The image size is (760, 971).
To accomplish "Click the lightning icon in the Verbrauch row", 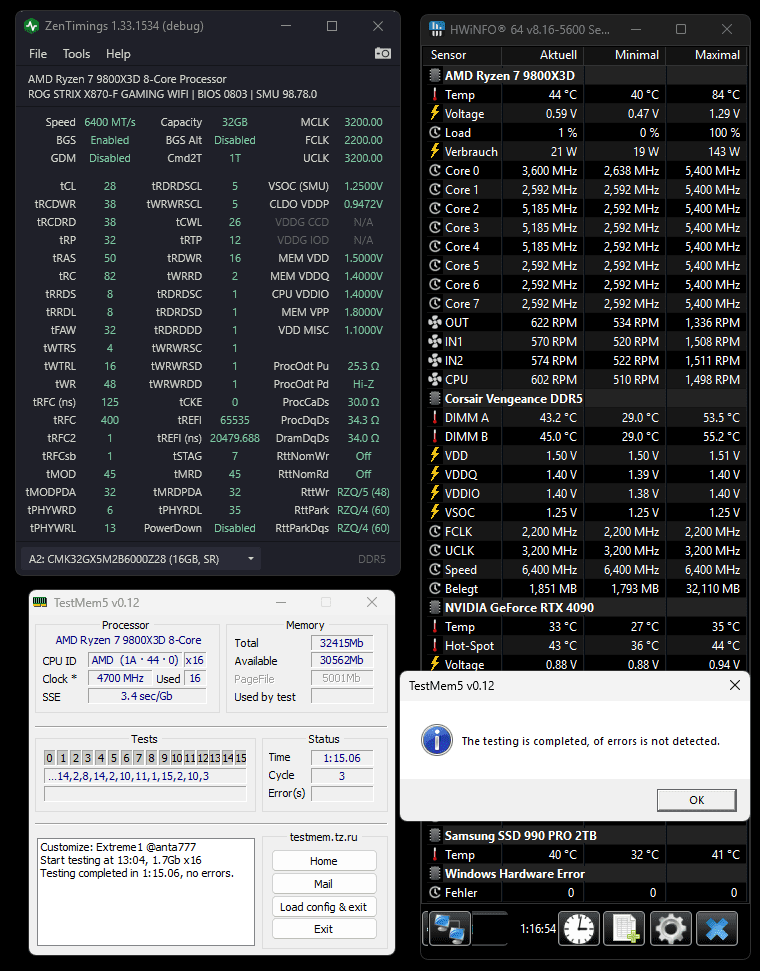I will click(x=435, y=151).
